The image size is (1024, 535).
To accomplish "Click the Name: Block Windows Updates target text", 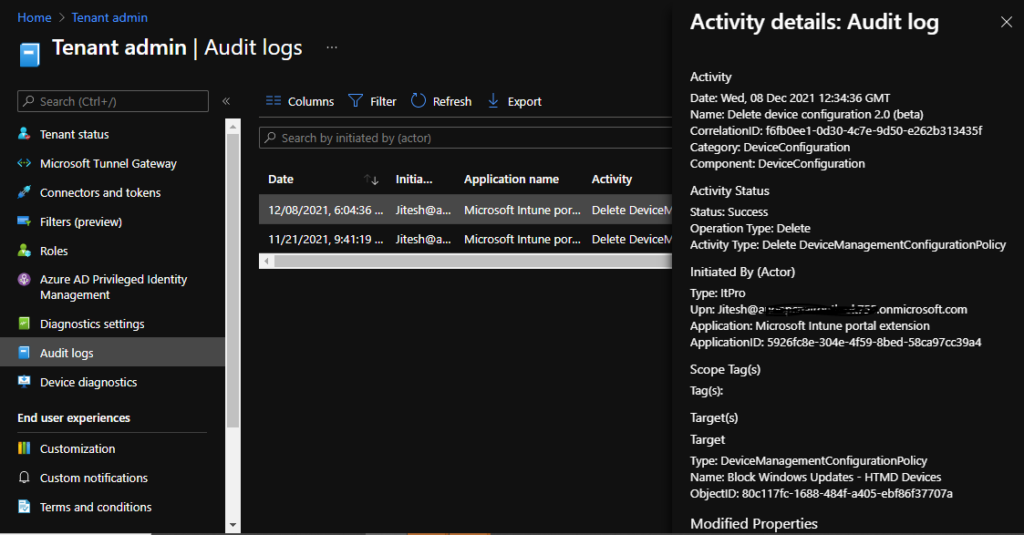I will click(x=816, y=477).
